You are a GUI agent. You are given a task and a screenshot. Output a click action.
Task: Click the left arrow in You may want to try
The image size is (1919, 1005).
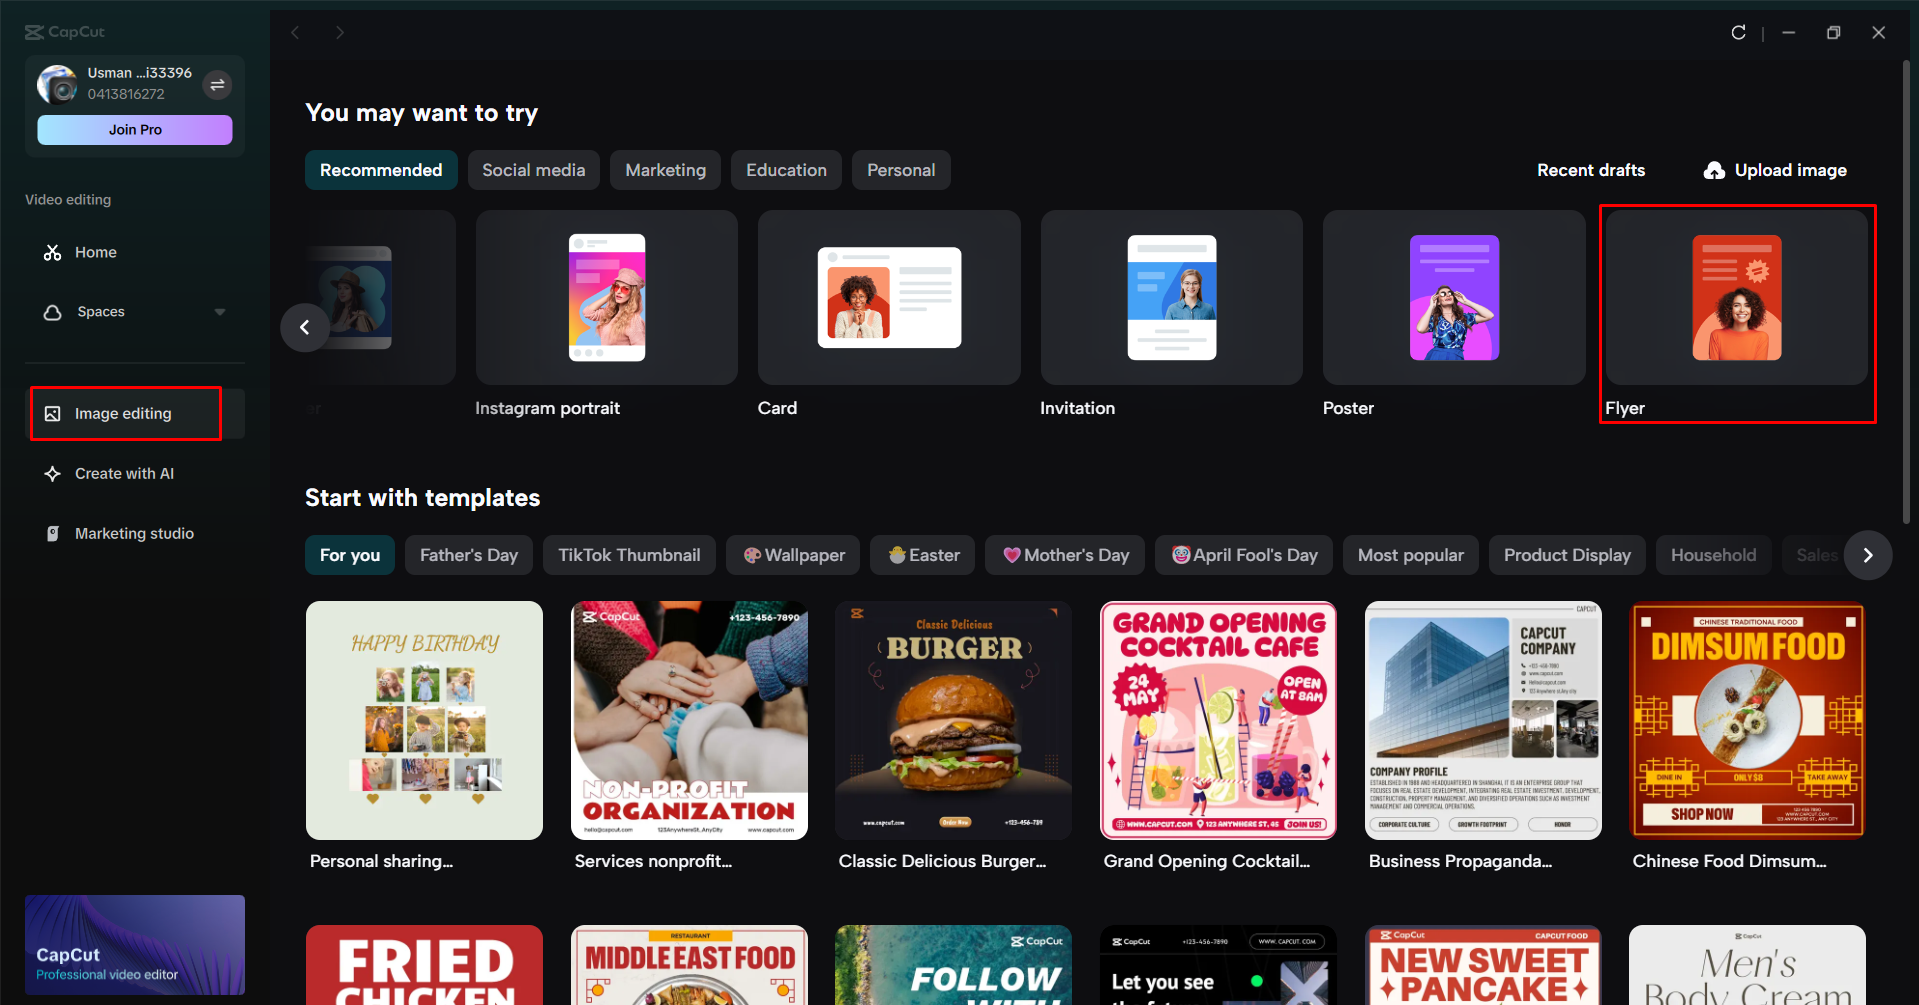click(x=304, y=327)
